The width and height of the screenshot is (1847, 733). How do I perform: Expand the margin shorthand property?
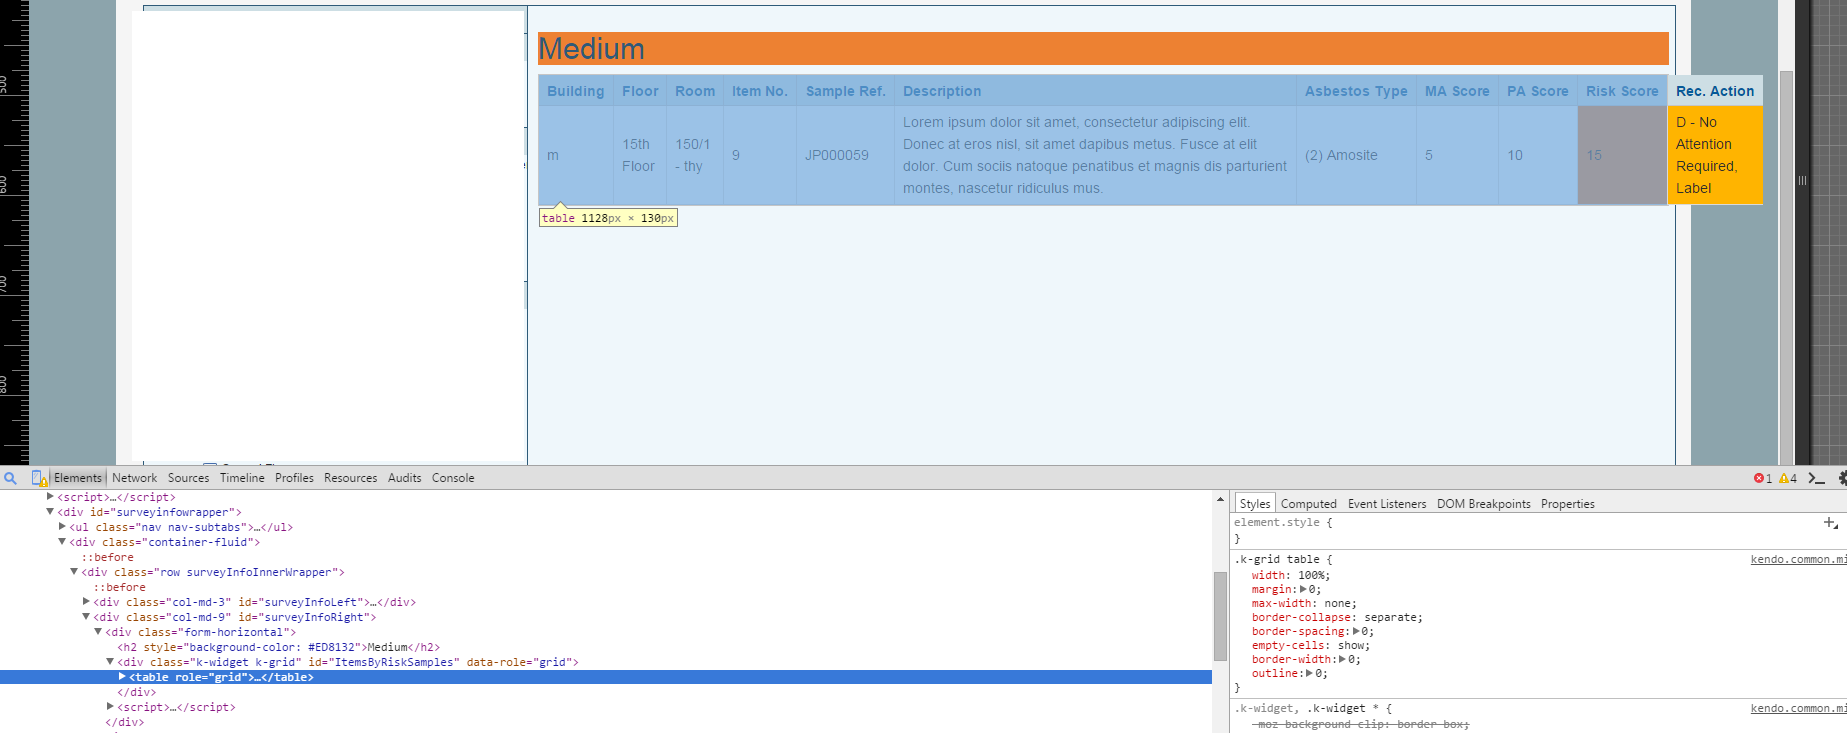point(1302,590)
